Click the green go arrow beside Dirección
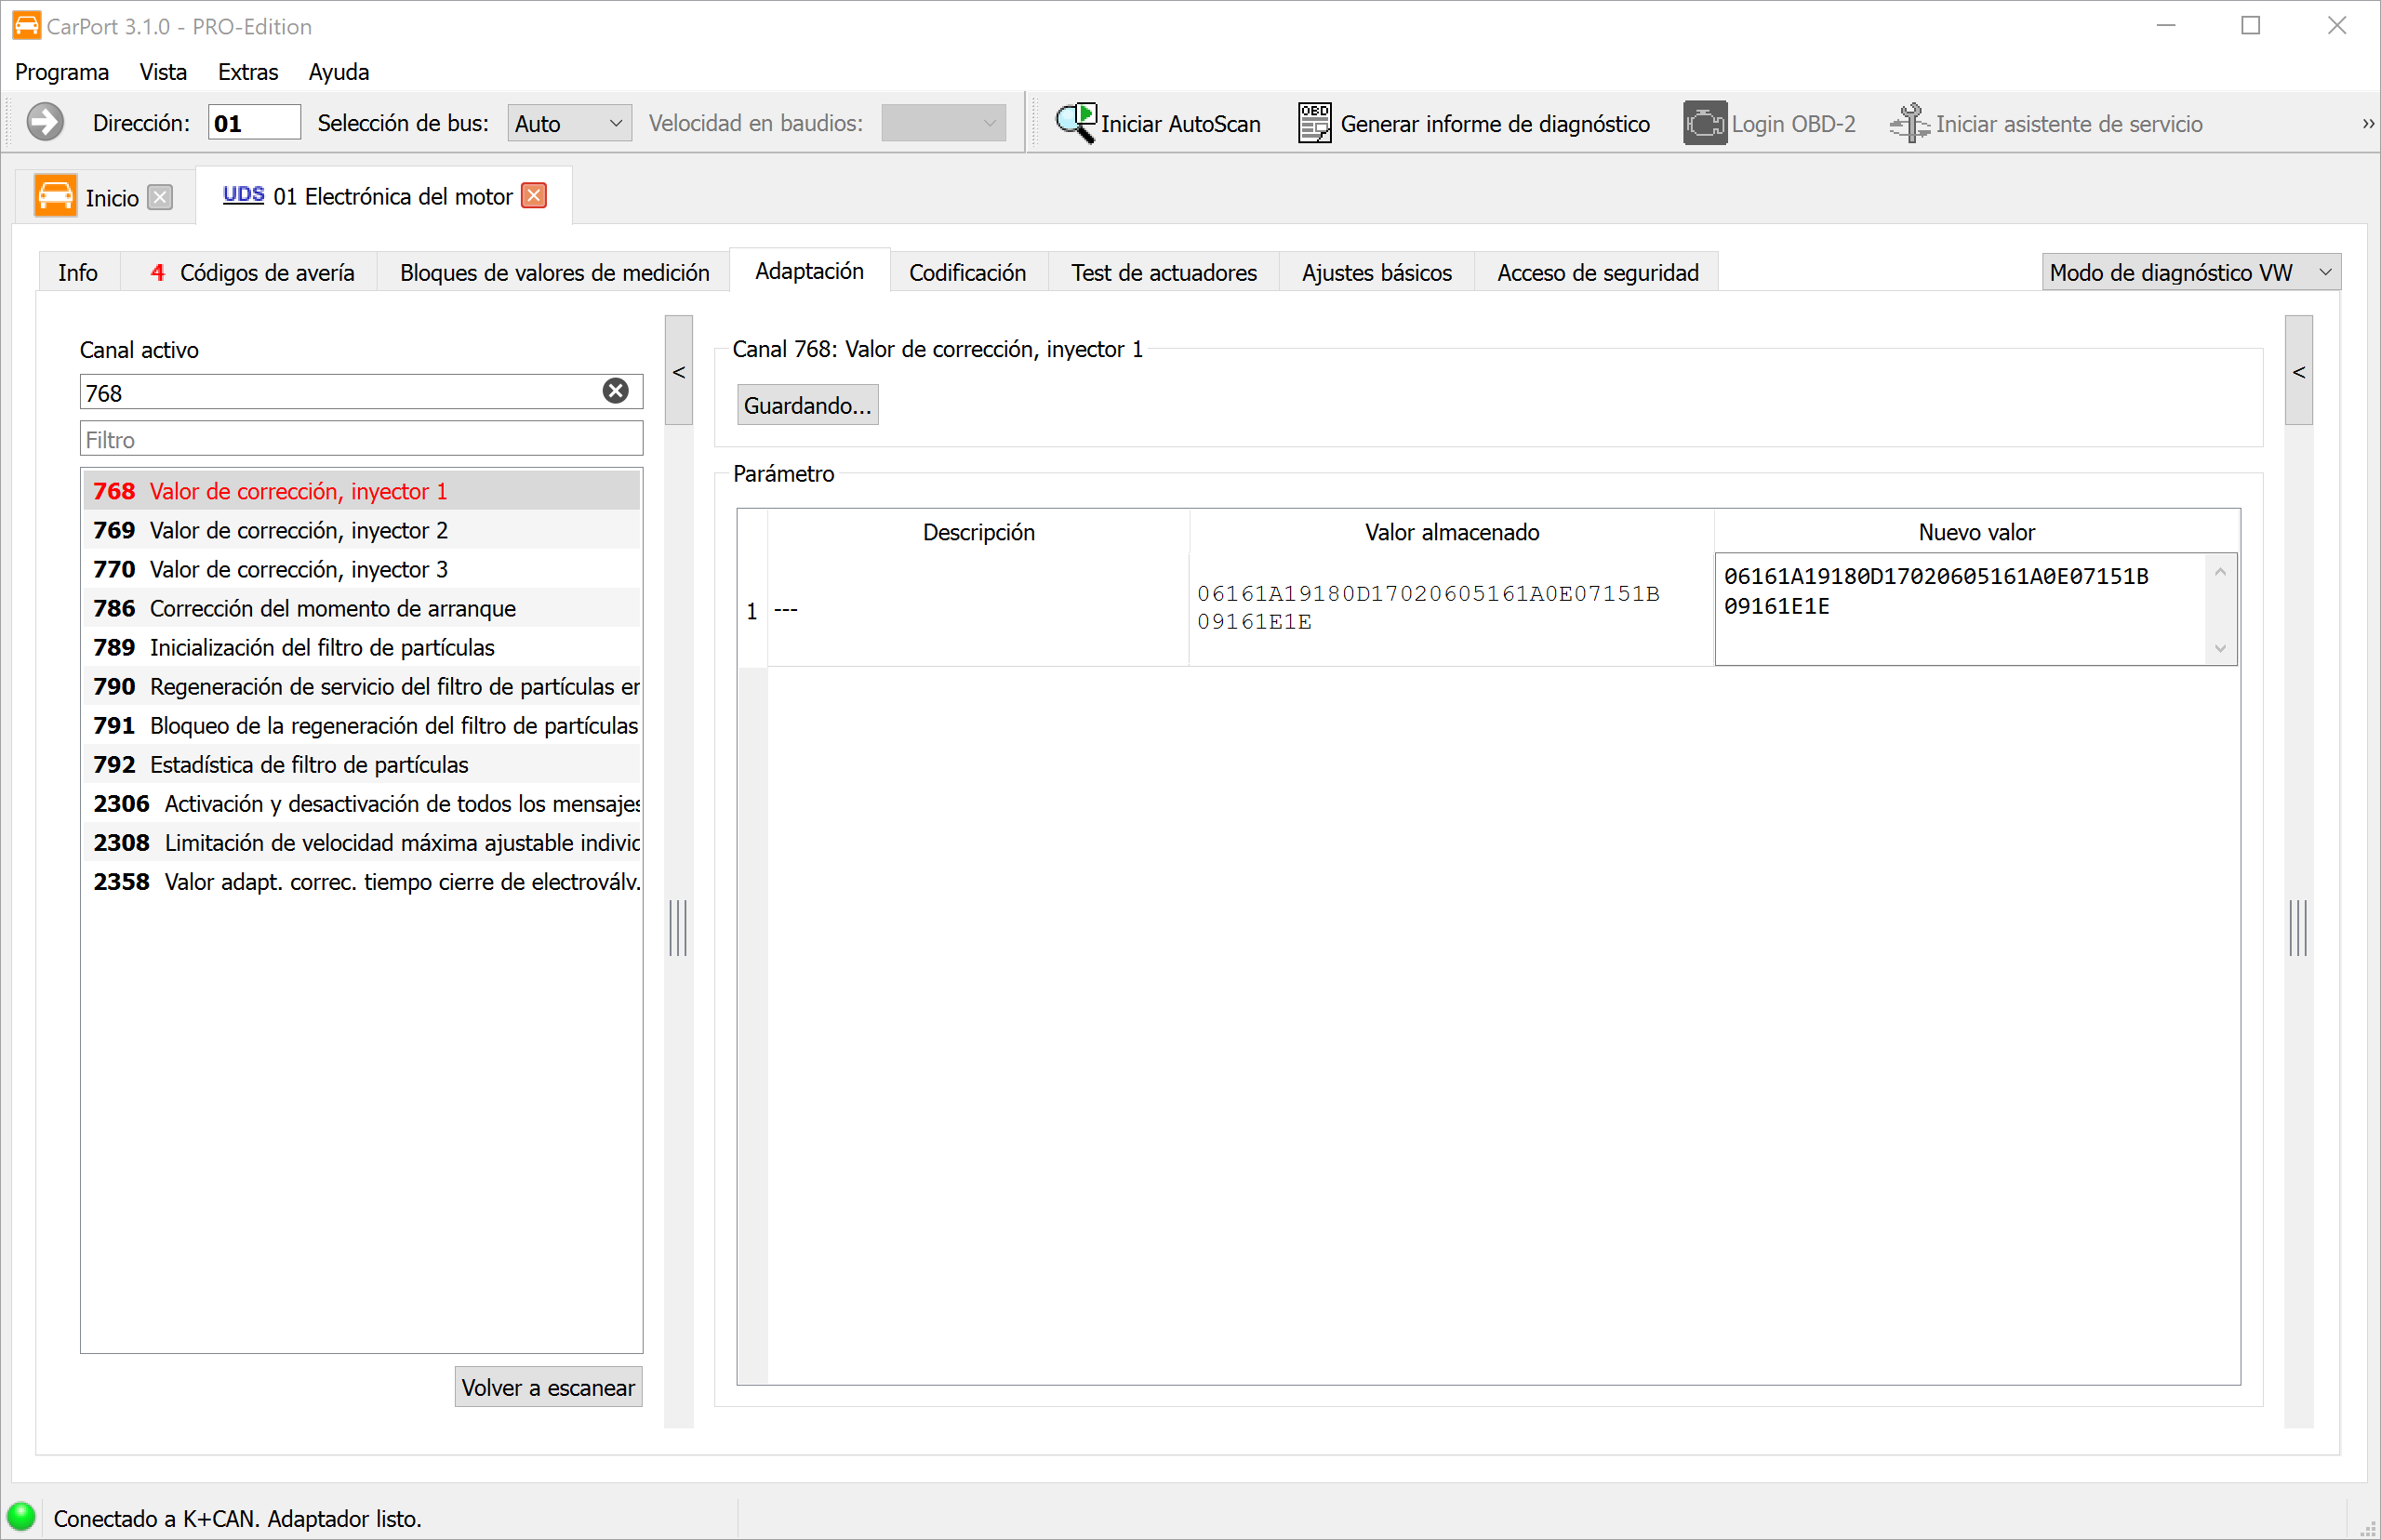 click(45, 122)
